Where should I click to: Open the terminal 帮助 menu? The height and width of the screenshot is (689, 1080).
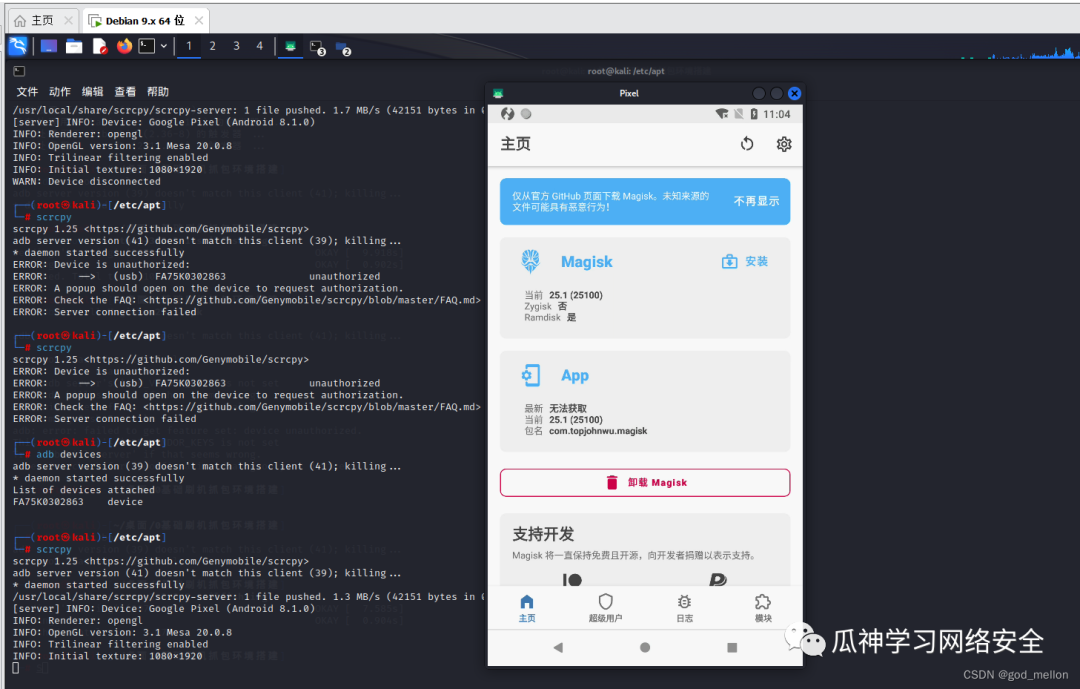[x=158, y=92]
